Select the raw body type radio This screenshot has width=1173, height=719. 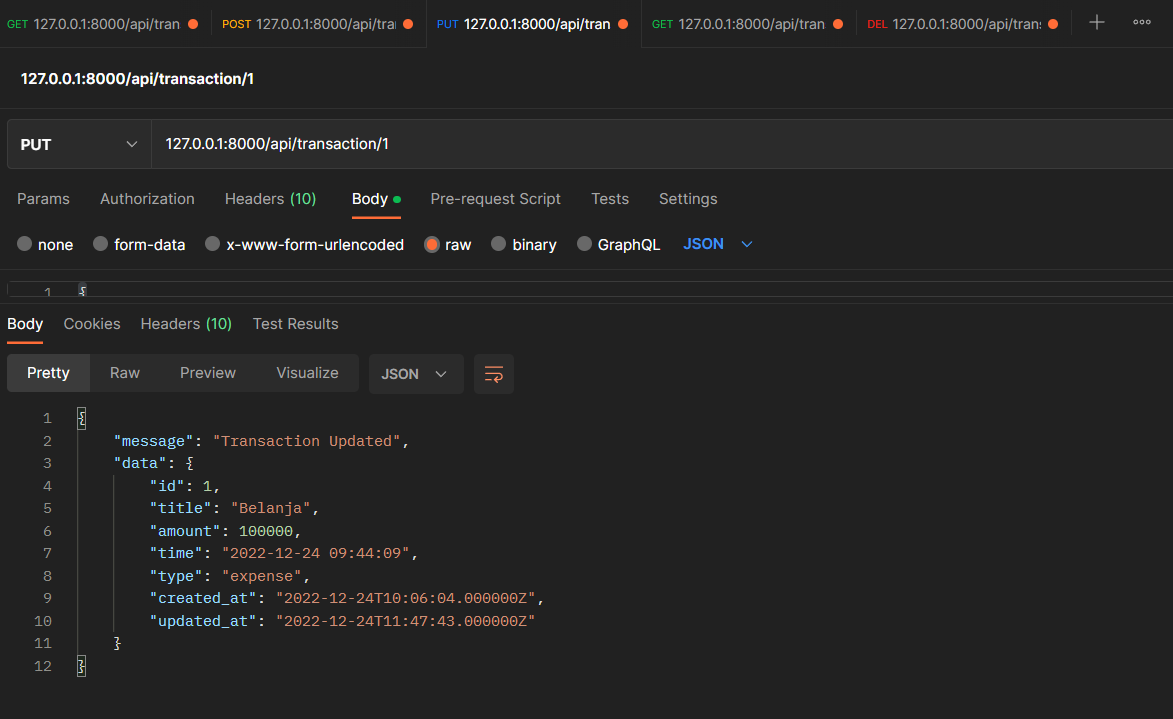(x=432, y=244)
